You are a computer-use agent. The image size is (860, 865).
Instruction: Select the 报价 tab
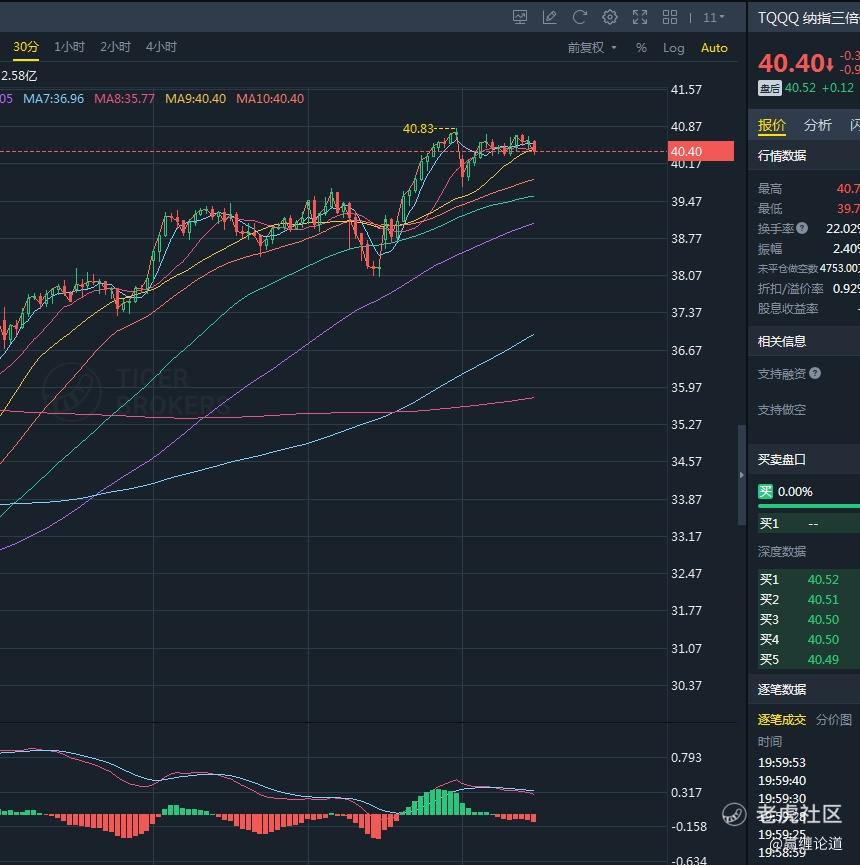pyautogui.click(x=771, y=126)
